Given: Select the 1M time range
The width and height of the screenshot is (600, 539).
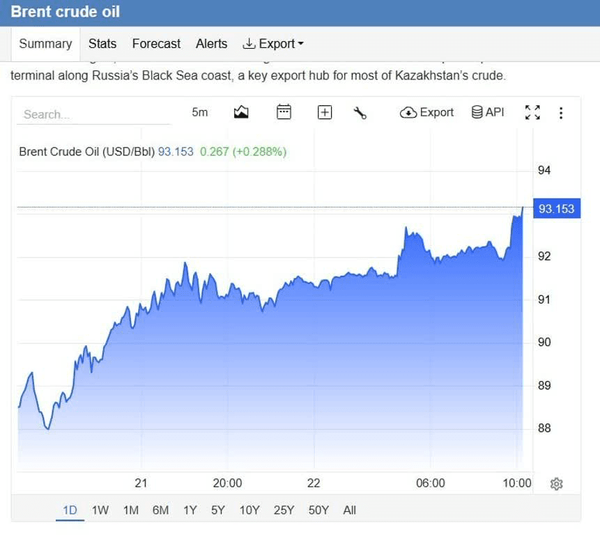Looking at the screenshot, I should (131, 510).
